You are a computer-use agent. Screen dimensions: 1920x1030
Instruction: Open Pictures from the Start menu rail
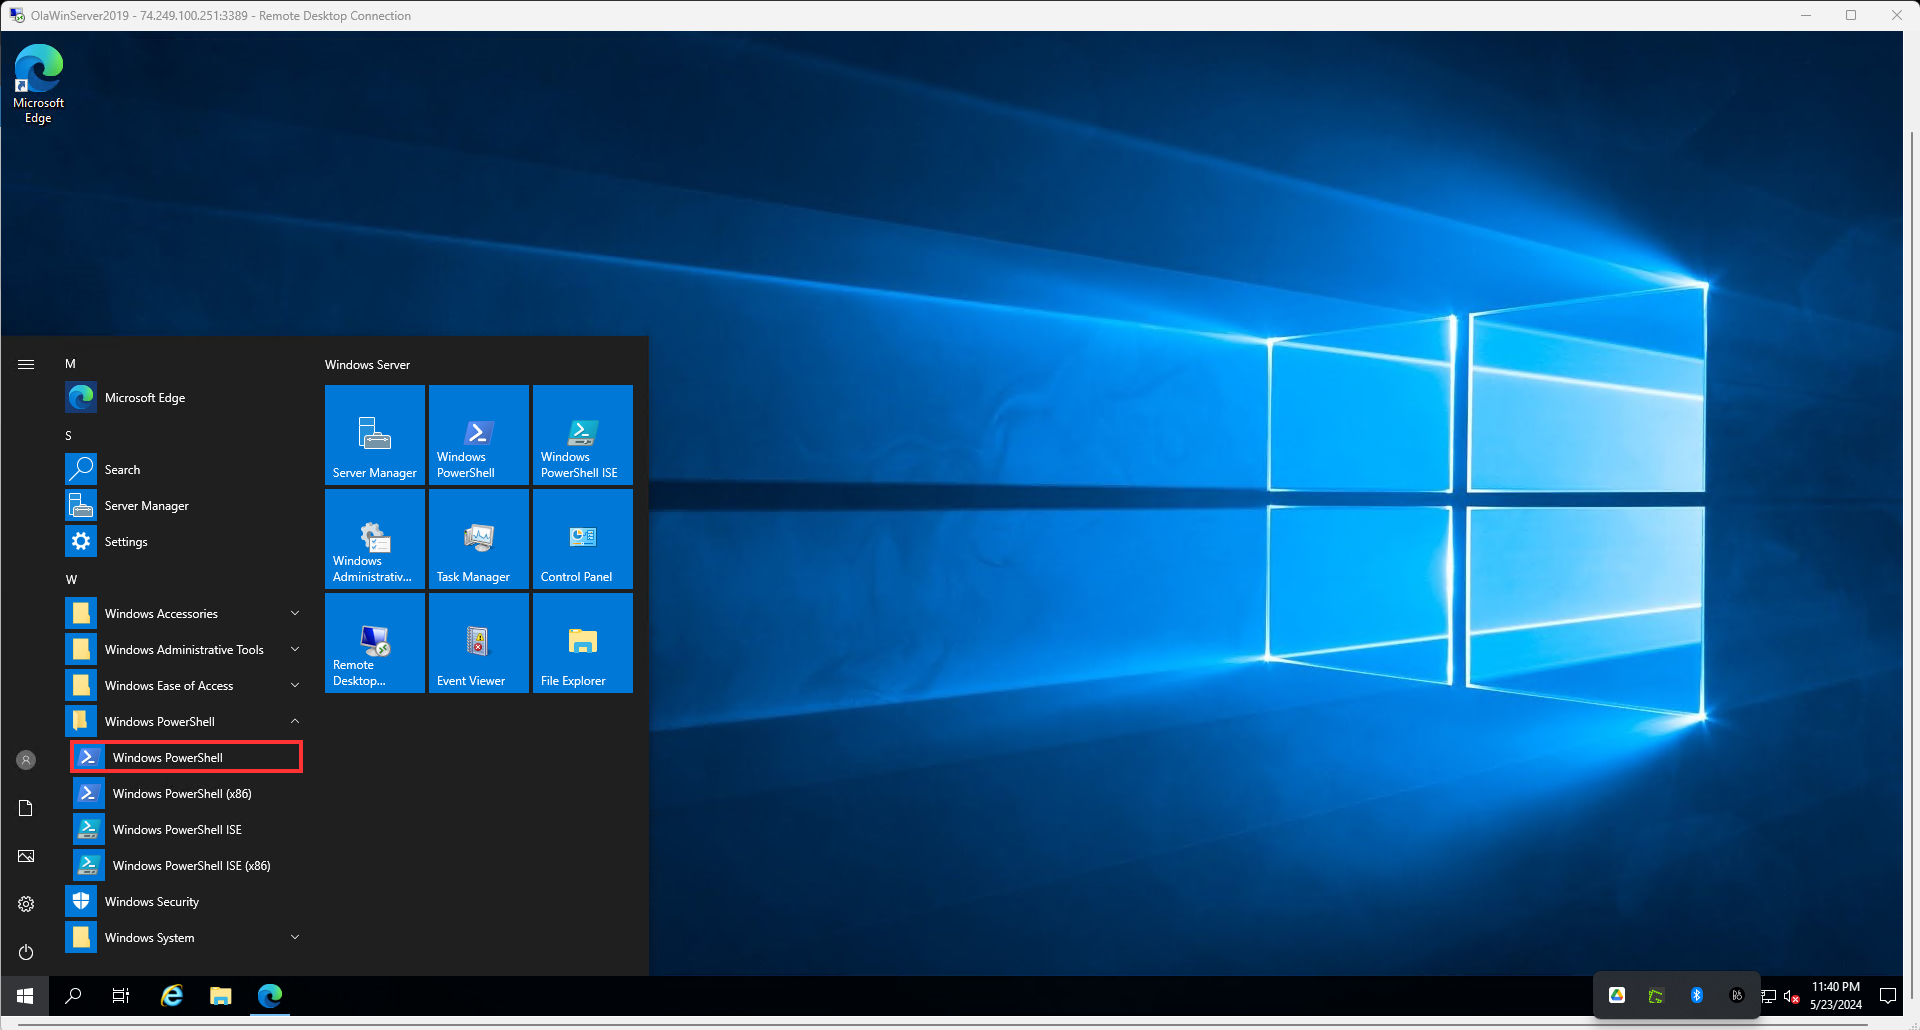coord(26,856)
